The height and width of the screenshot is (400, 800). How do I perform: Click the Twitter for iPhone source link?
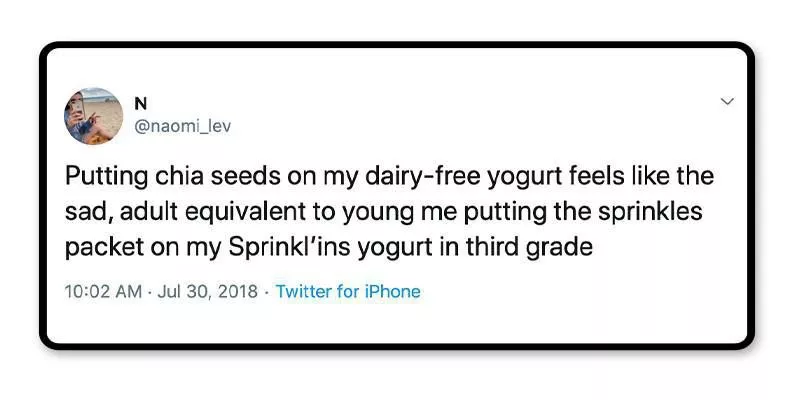(x=347, y=292)
